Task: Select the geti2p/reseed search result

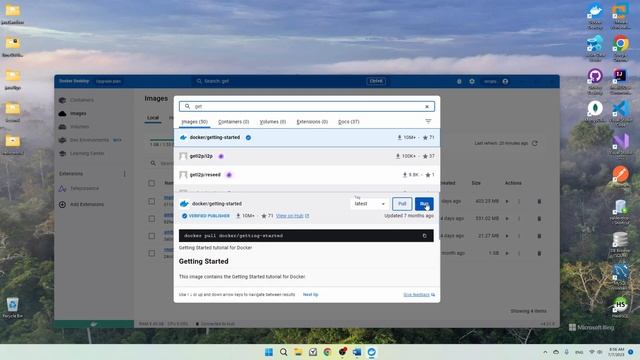Action: pos(307,175)
